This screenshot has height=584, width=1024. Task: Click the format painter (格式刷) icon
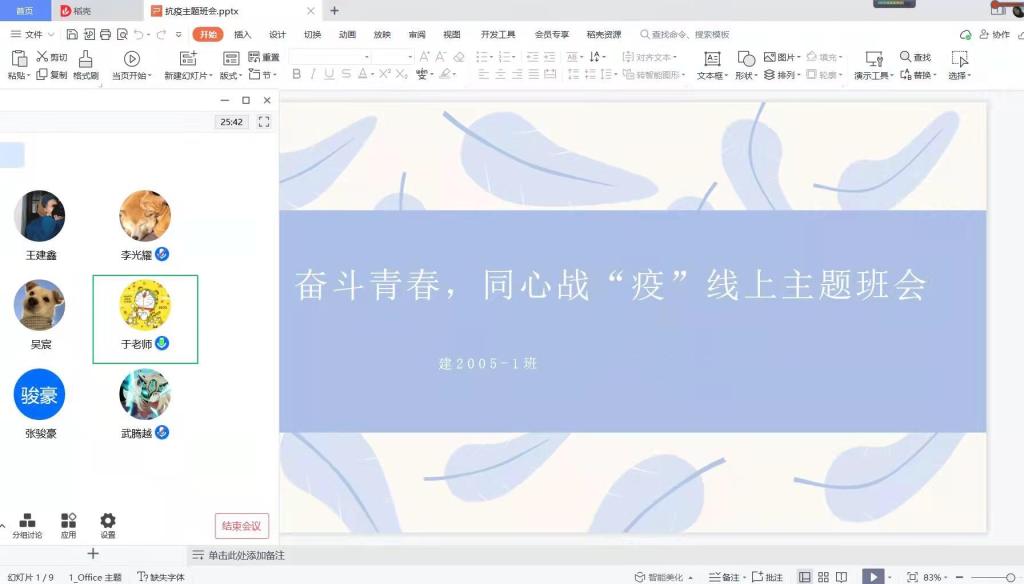(x=86, y=59)
